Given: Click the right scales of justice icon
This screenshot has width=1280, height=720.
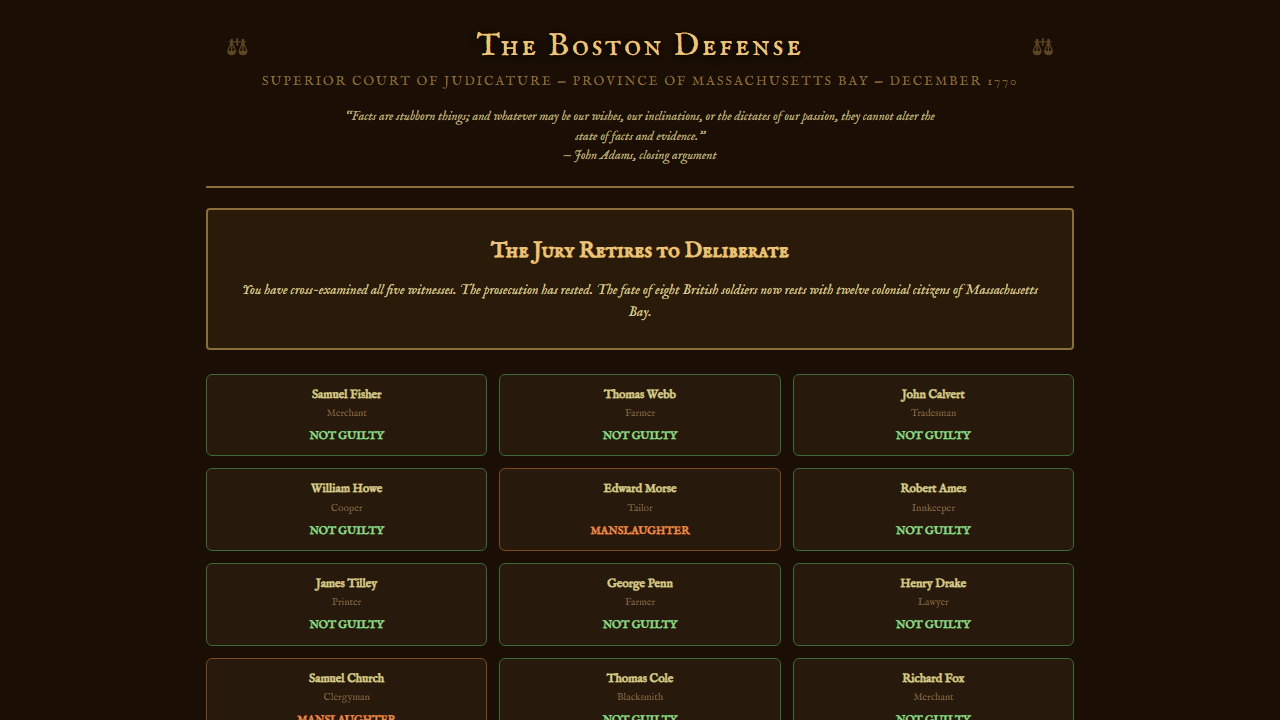Looking at the screenshot, I should [1042, 46].
